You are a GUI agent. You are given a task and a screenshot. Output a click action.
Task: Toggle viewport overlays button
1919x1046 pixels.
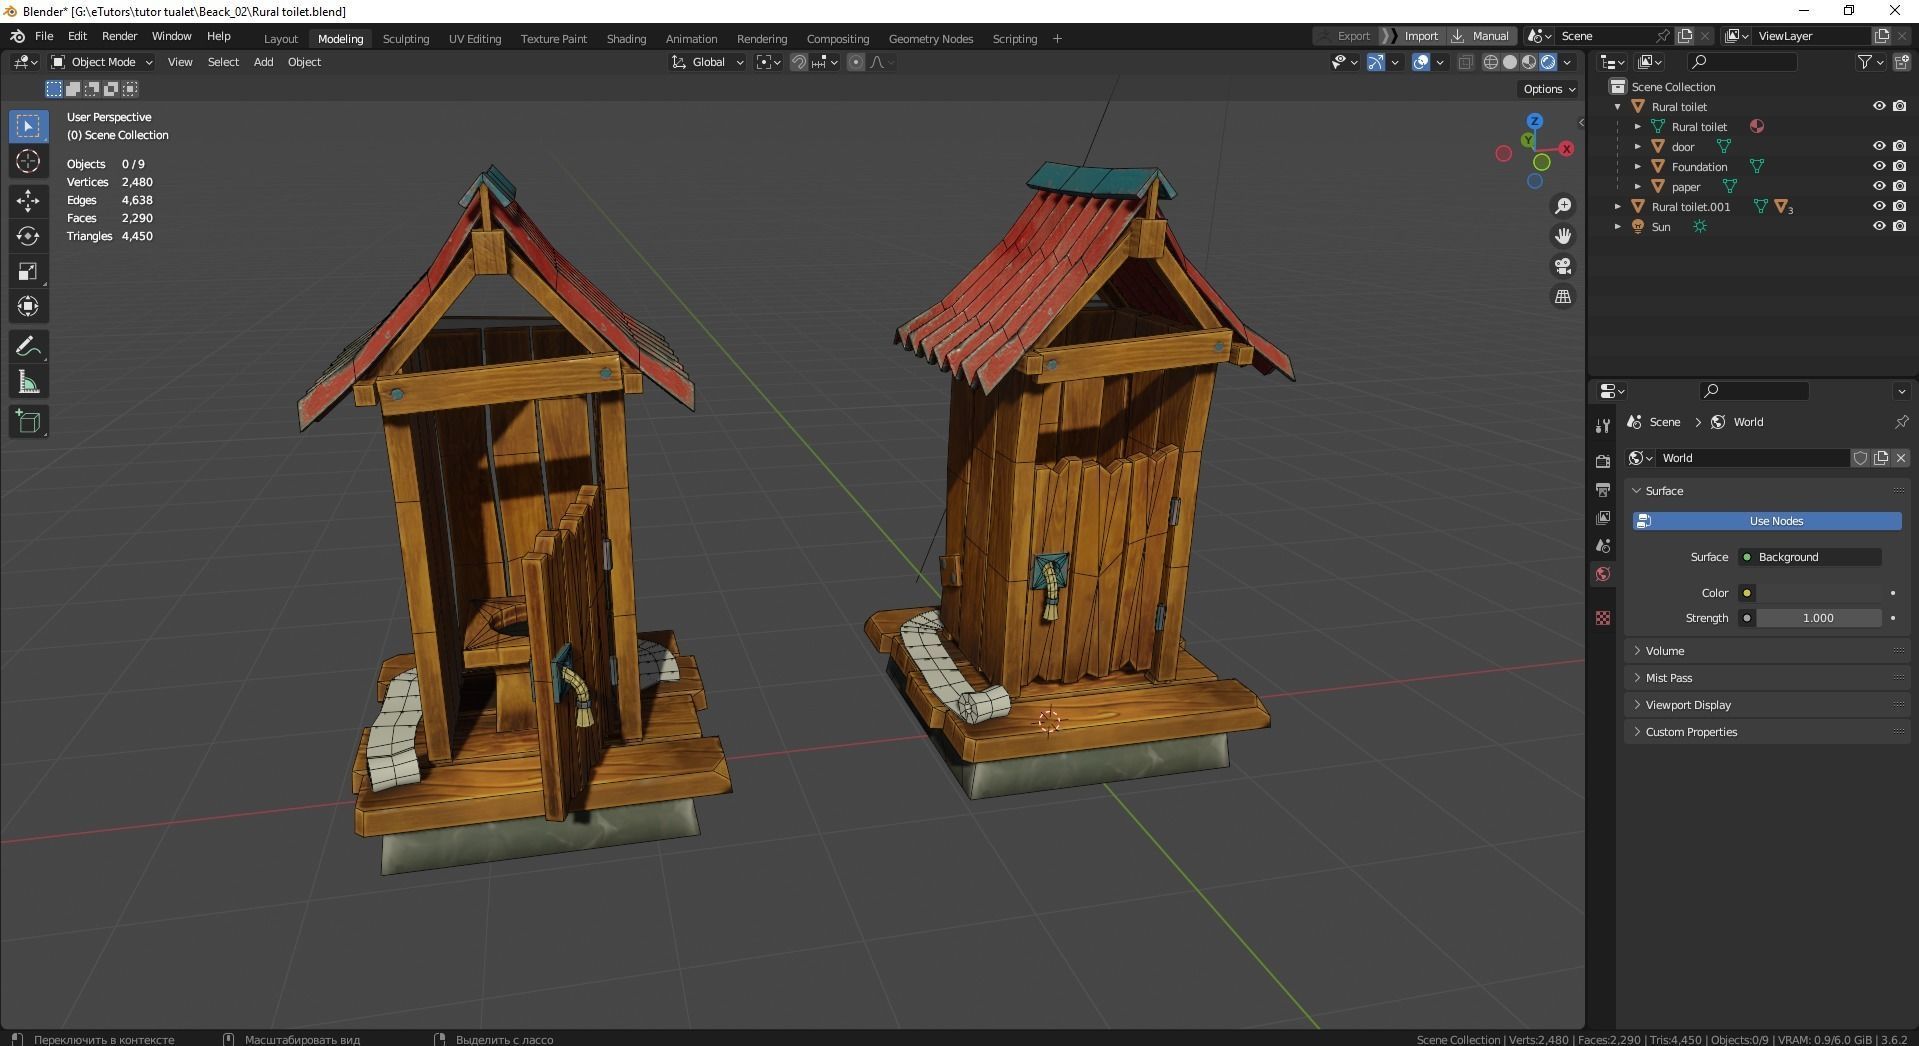pyautogui.click(x=1421, y=62)
